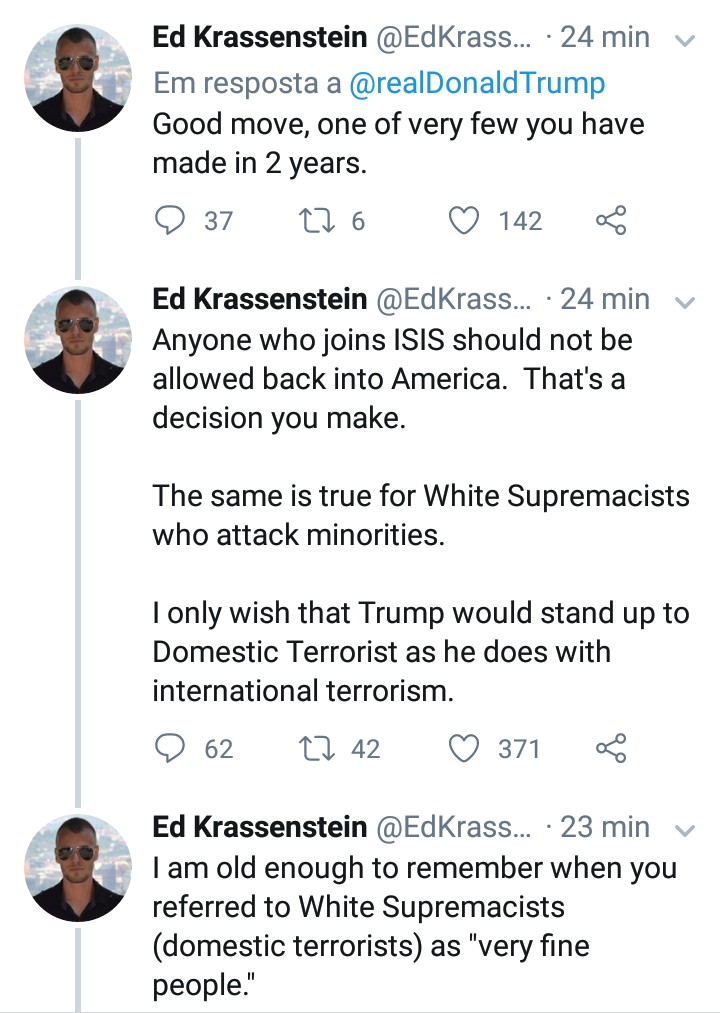720x1013 pixels.
Task: Tap the first tweet's profile avatar
Action: pyautogui.click(x=78, y=78)
